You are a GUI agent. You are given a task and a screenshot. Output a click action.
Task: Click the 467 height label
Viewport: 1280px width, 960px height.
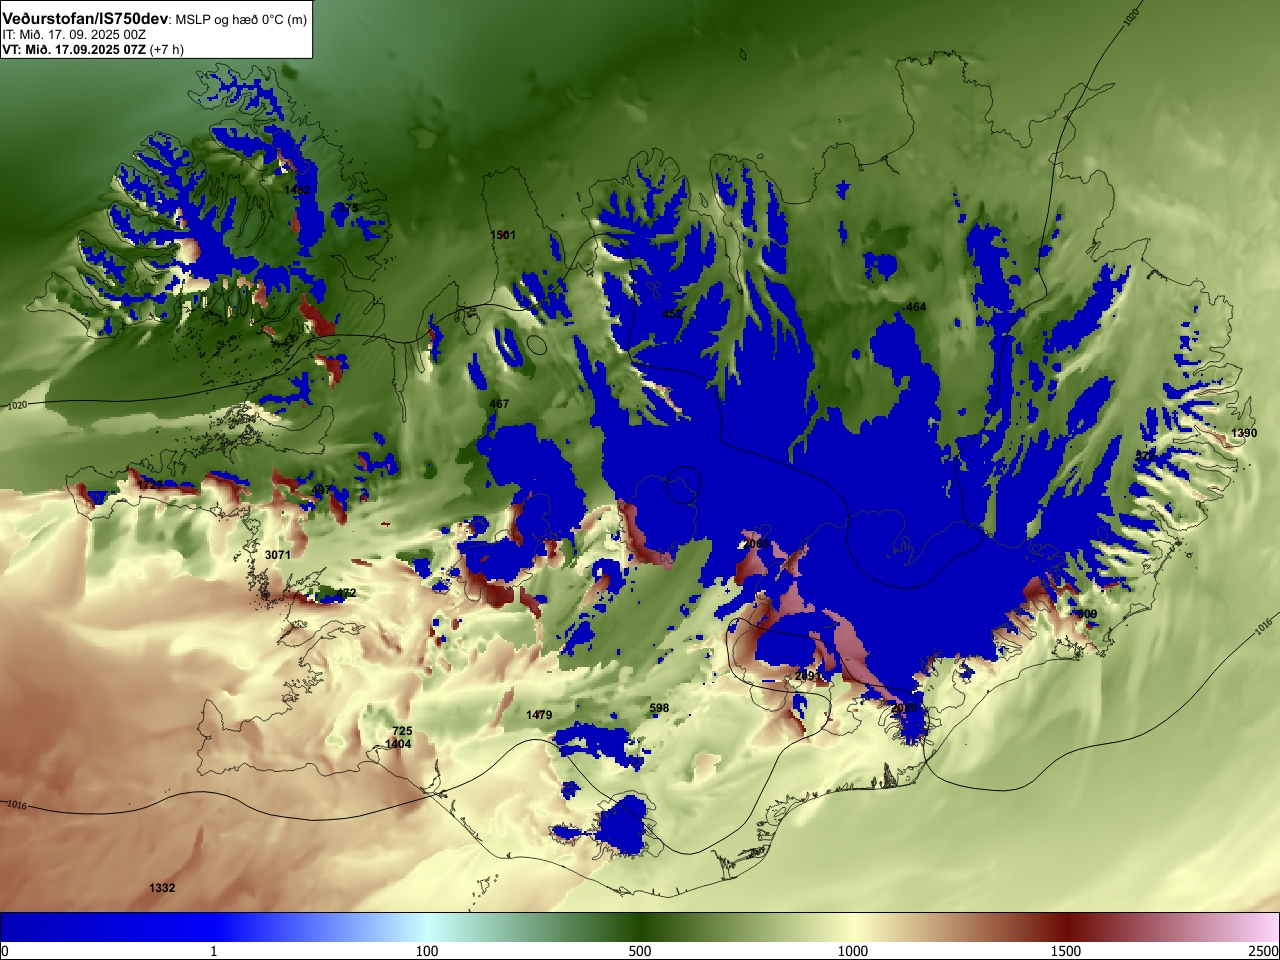click(x=499, y=404)
